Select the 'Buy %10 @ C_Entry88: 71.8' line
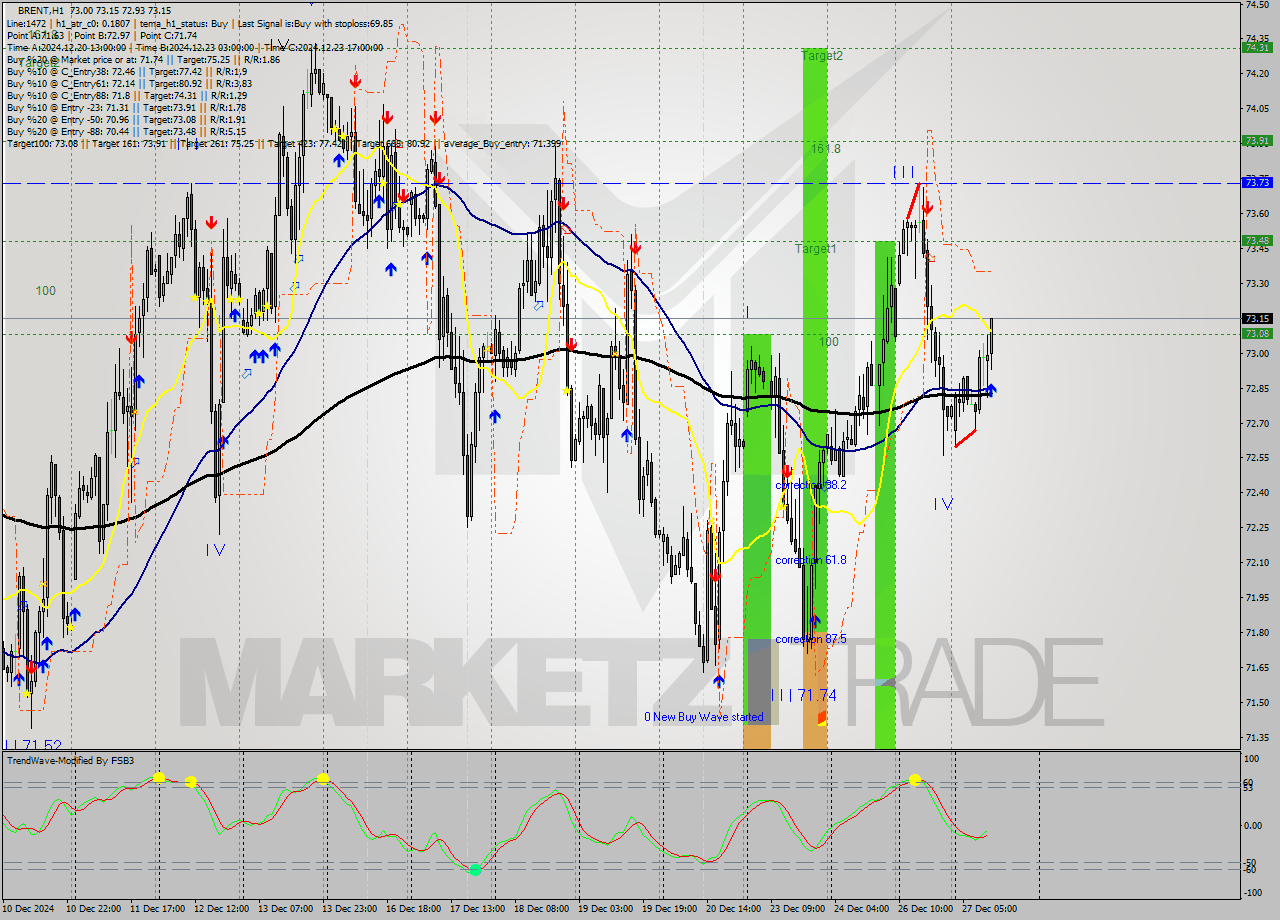This screenshot has height=920, width=1280. tap(68, 95)
